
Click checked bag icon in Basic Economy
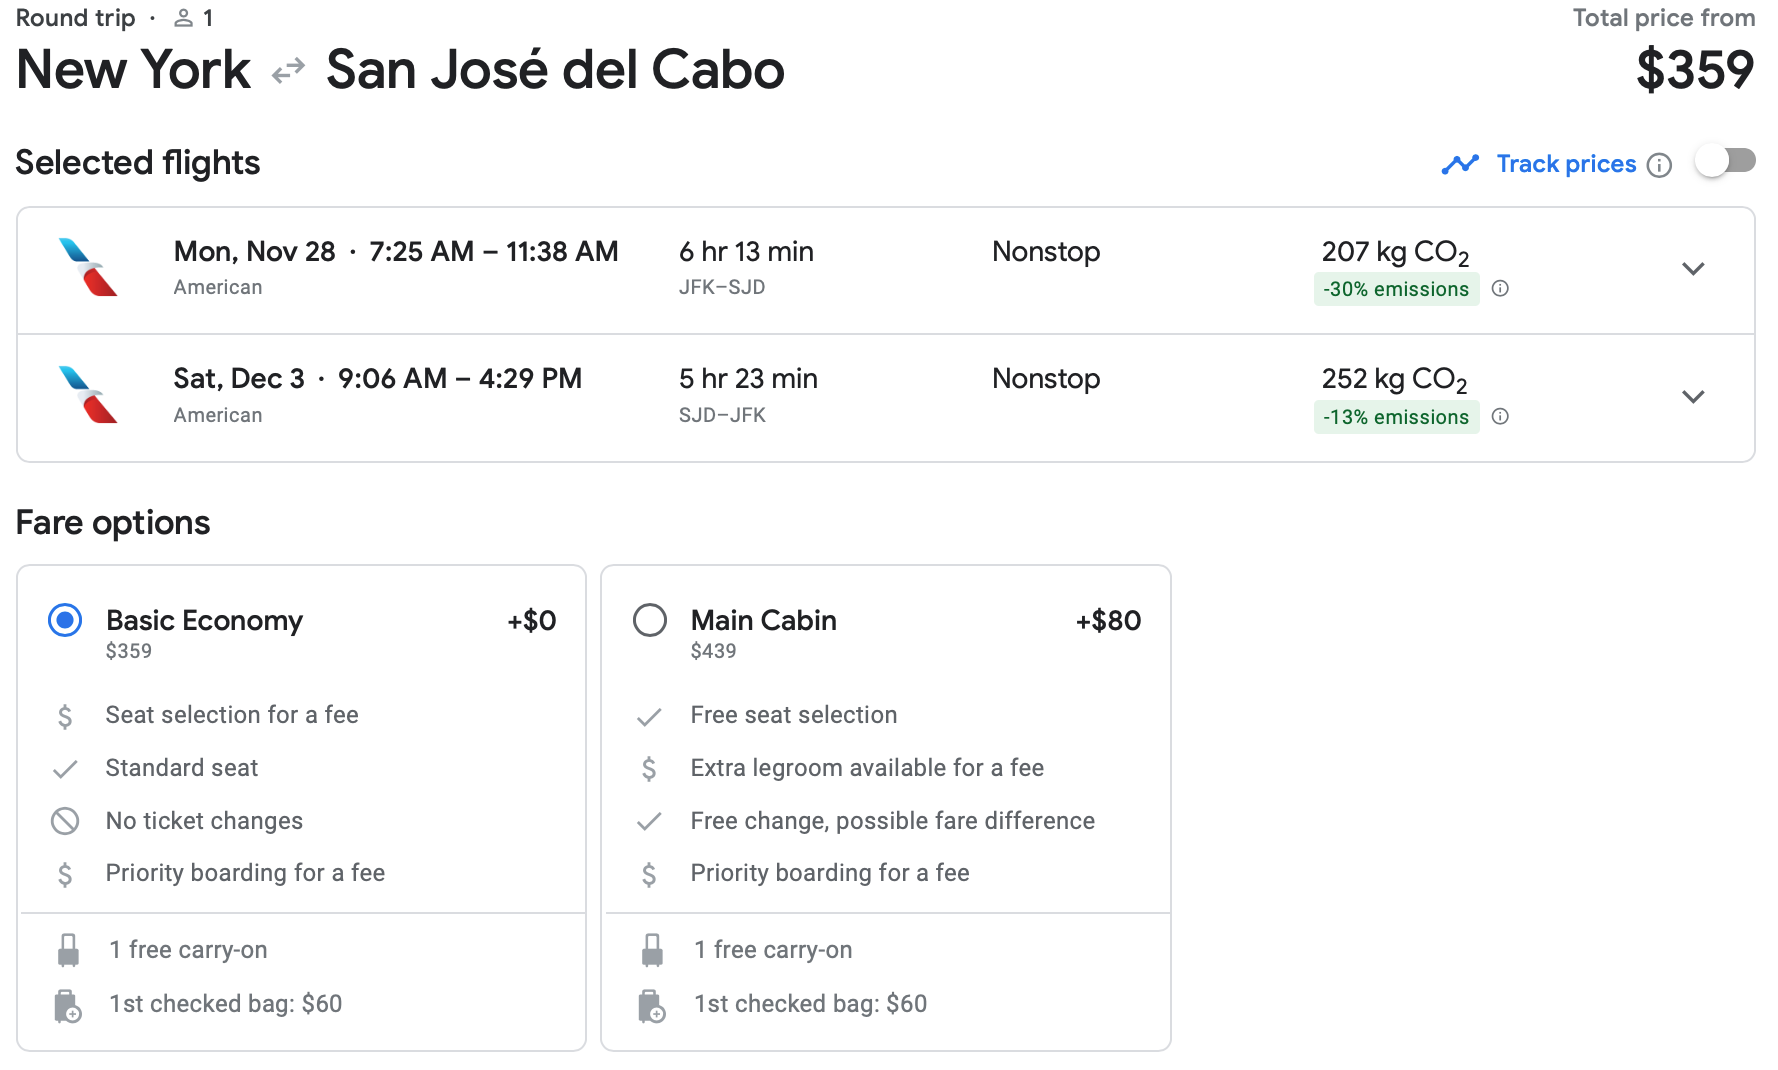pyautogui.click(x=67, y=1005)
